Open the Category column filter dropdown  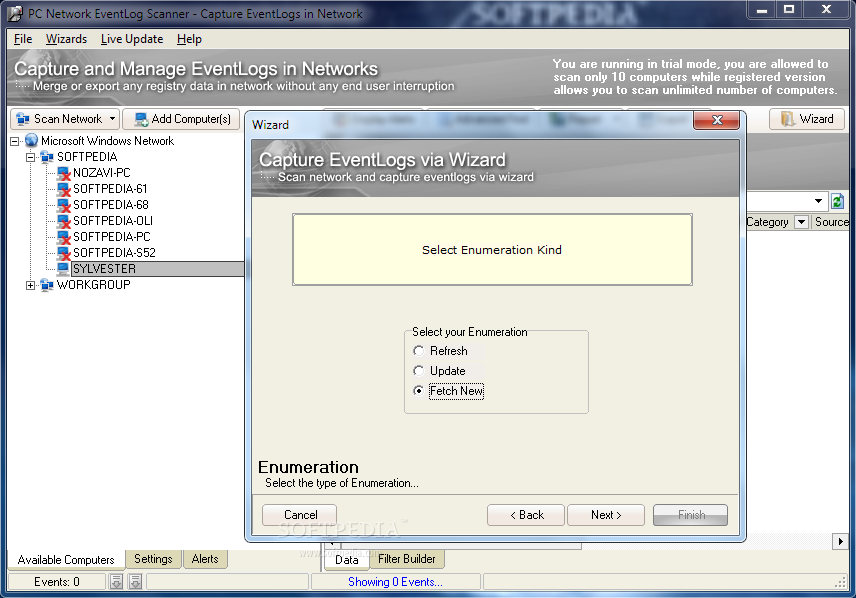[801, 222]
